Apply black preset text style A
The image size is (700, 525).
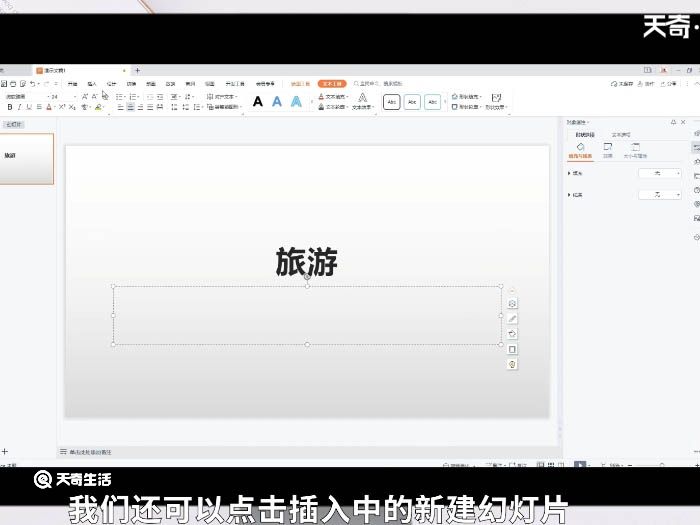click(258, 102)
